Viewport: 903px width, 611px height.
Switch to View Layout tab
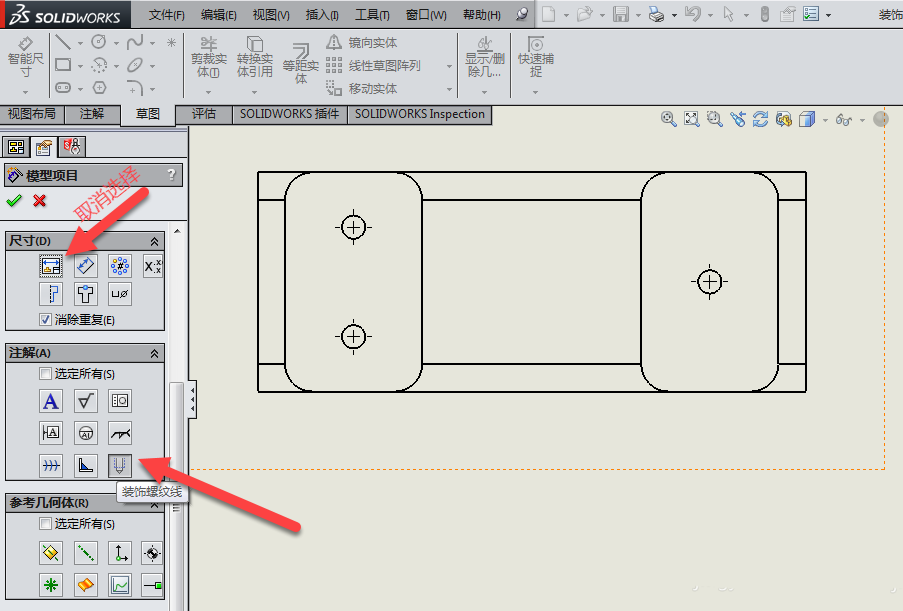pos(32,114)
